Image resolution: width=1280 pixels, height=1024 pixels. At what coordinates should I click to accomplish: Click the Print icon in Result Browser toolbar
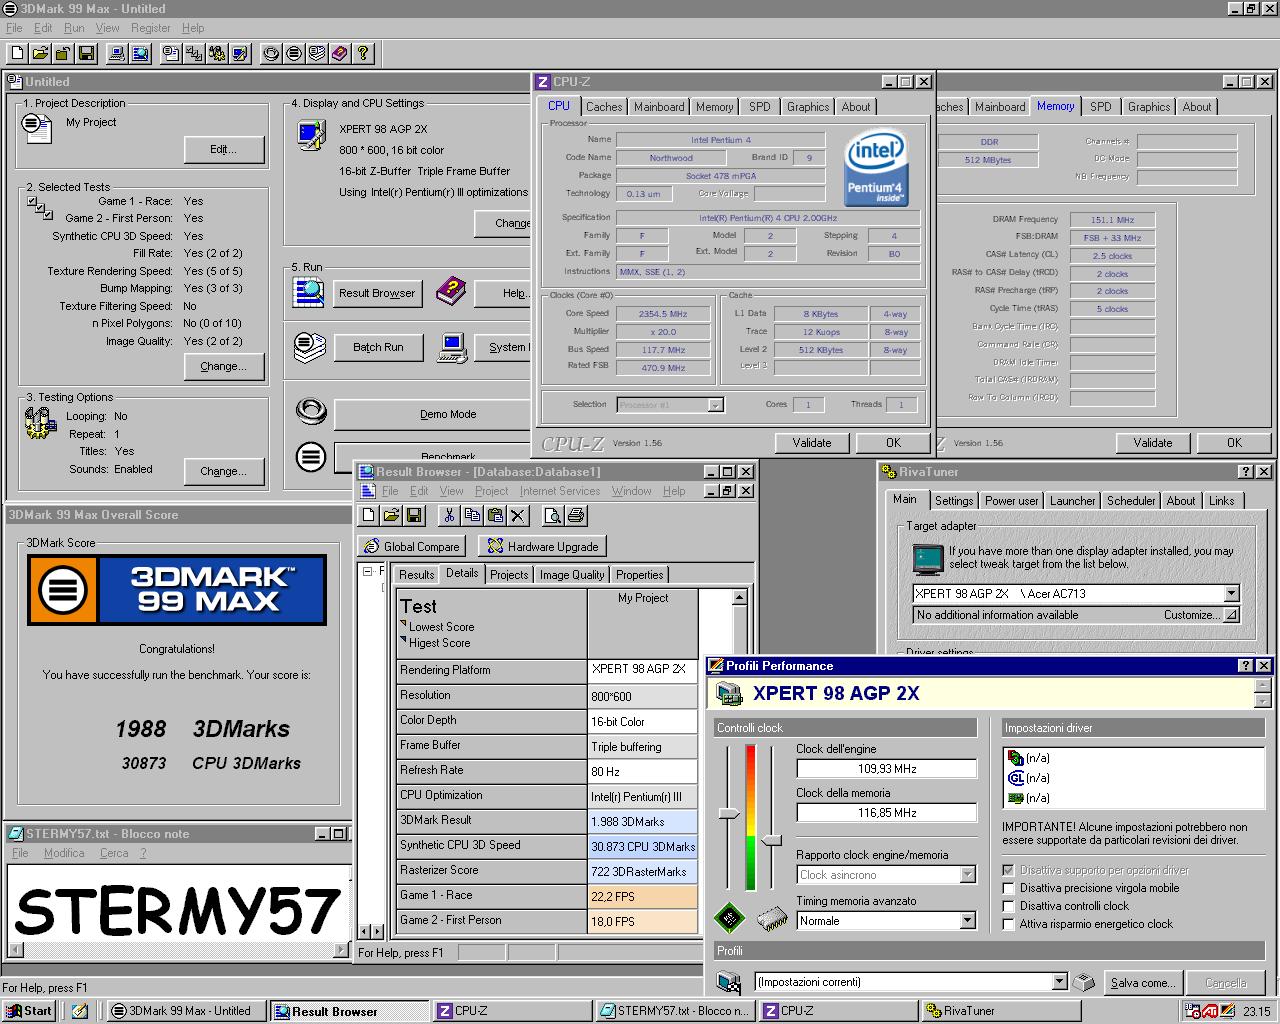tap(575, 515)
